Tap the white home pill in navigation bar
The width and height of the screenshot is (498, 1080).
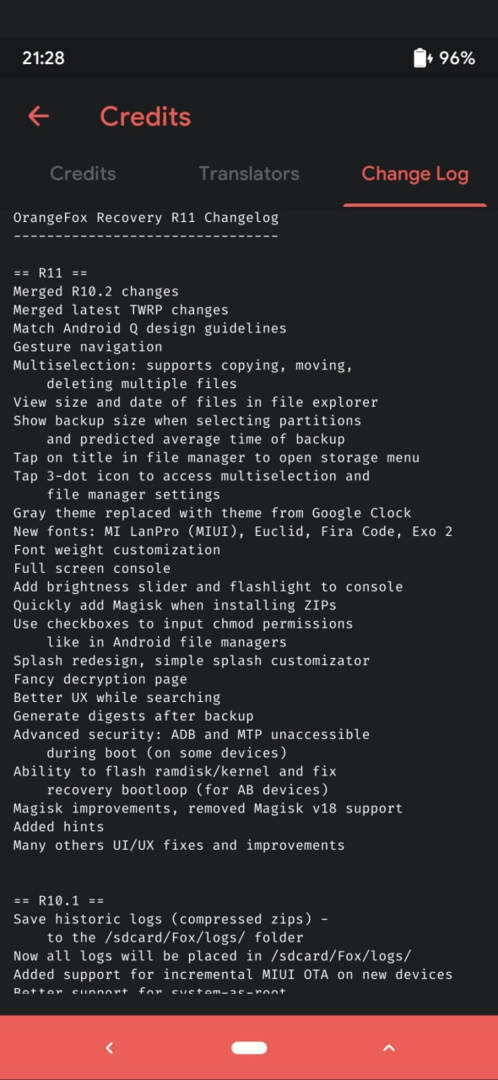[249, 1048]
